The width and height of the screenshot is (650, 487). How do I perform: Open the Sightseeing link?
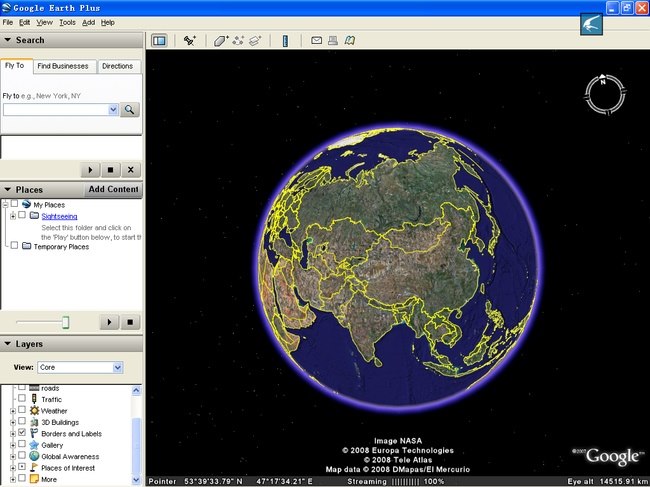tap(59, 216)
